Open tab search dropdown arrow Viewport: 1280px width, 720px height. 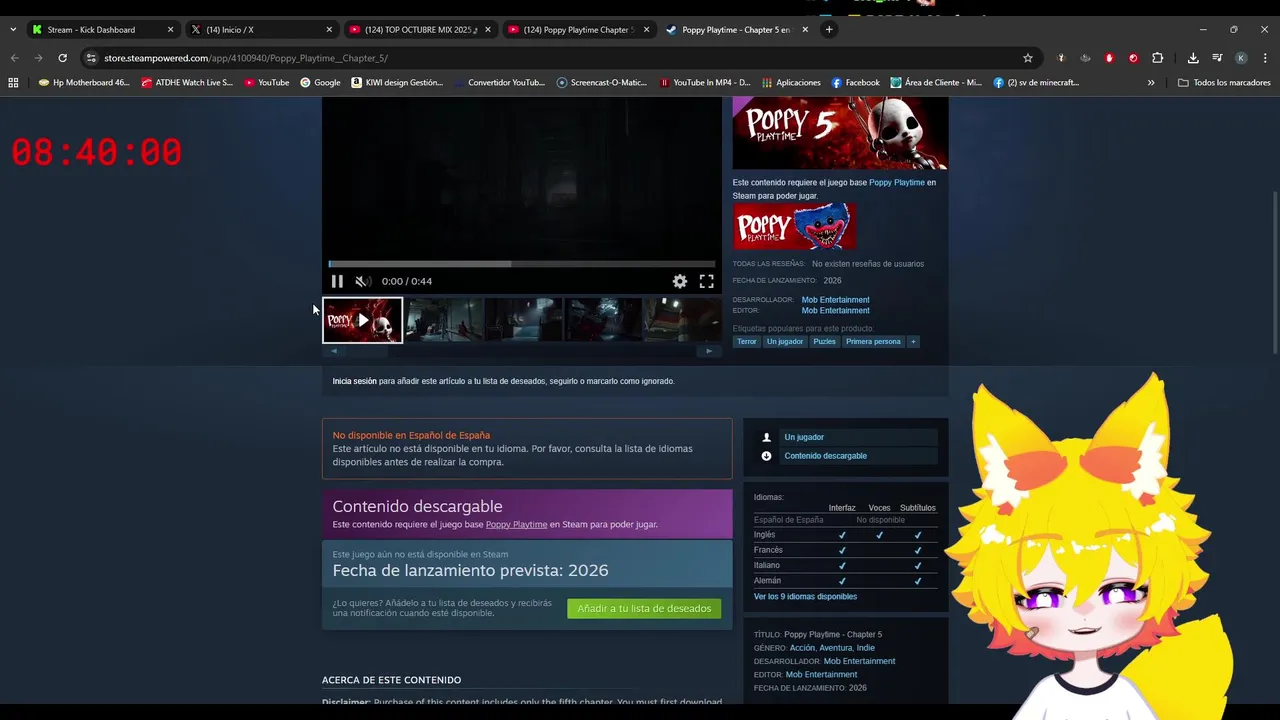[12, 30]
